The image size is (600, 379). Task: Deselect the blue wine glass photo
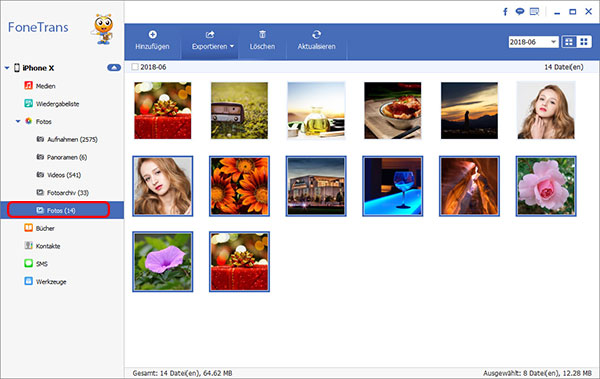click(393, 186)
